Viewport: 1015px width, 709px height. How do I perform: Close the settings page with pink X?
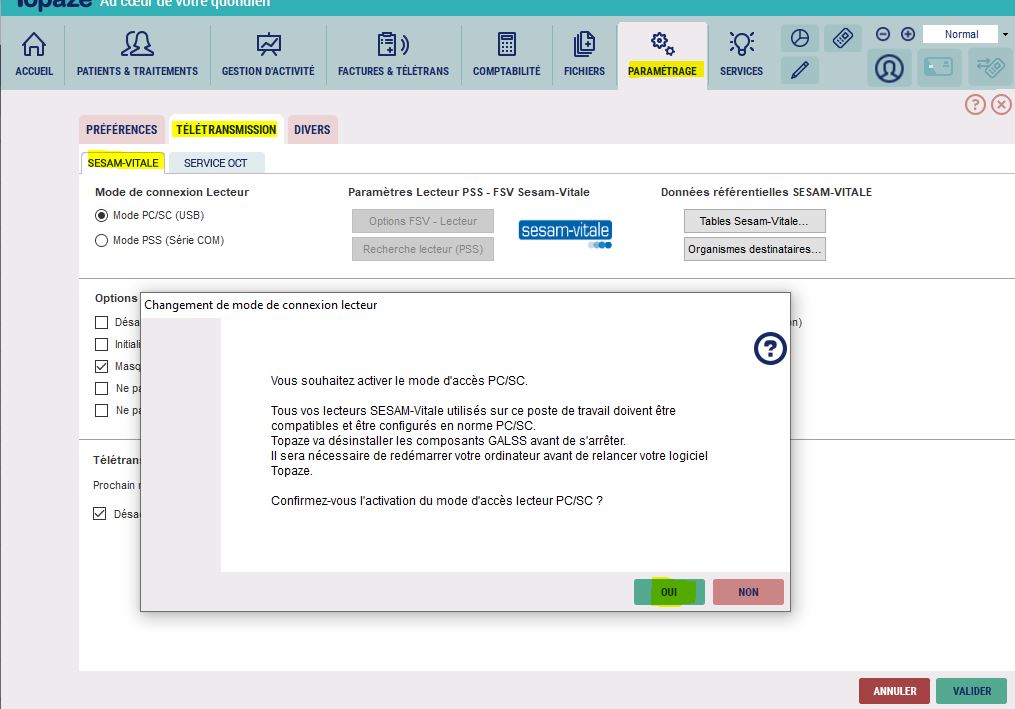click(1001, 104)
